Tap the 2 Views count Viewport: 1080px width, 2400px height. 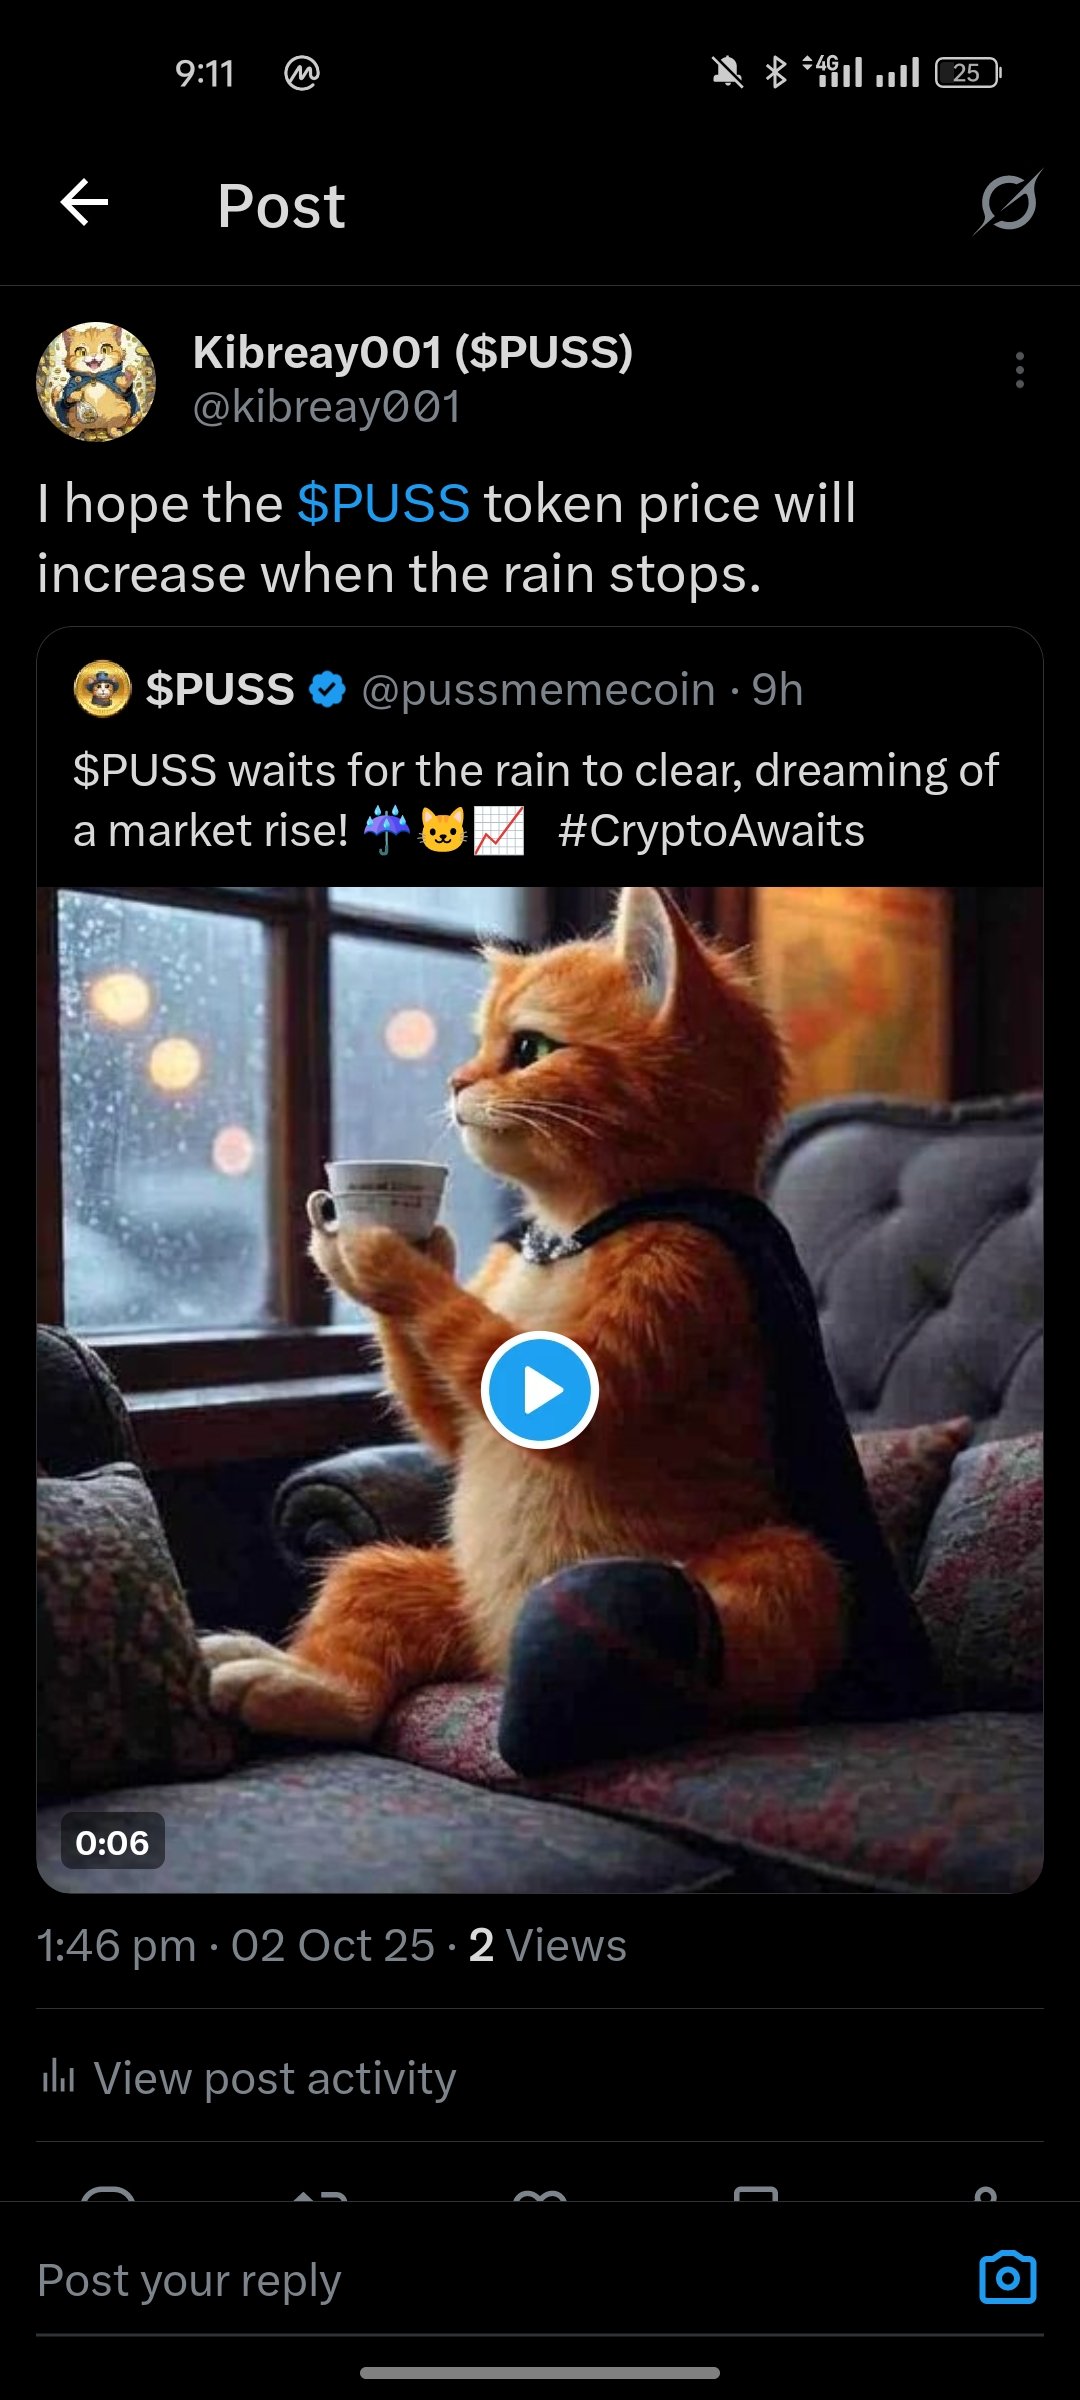(547, 1946)
